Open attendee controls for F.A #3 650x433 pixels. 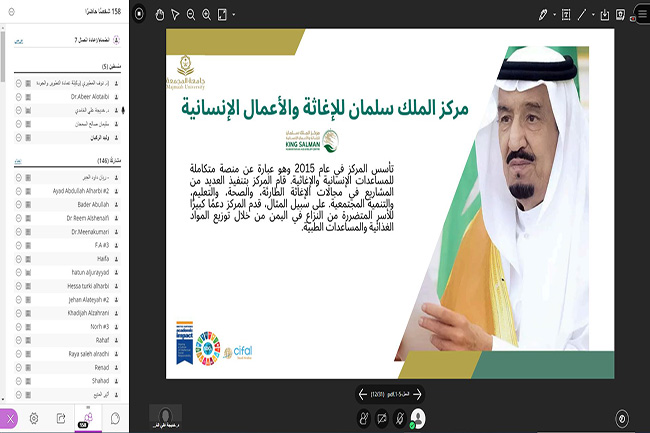(19, 245)
